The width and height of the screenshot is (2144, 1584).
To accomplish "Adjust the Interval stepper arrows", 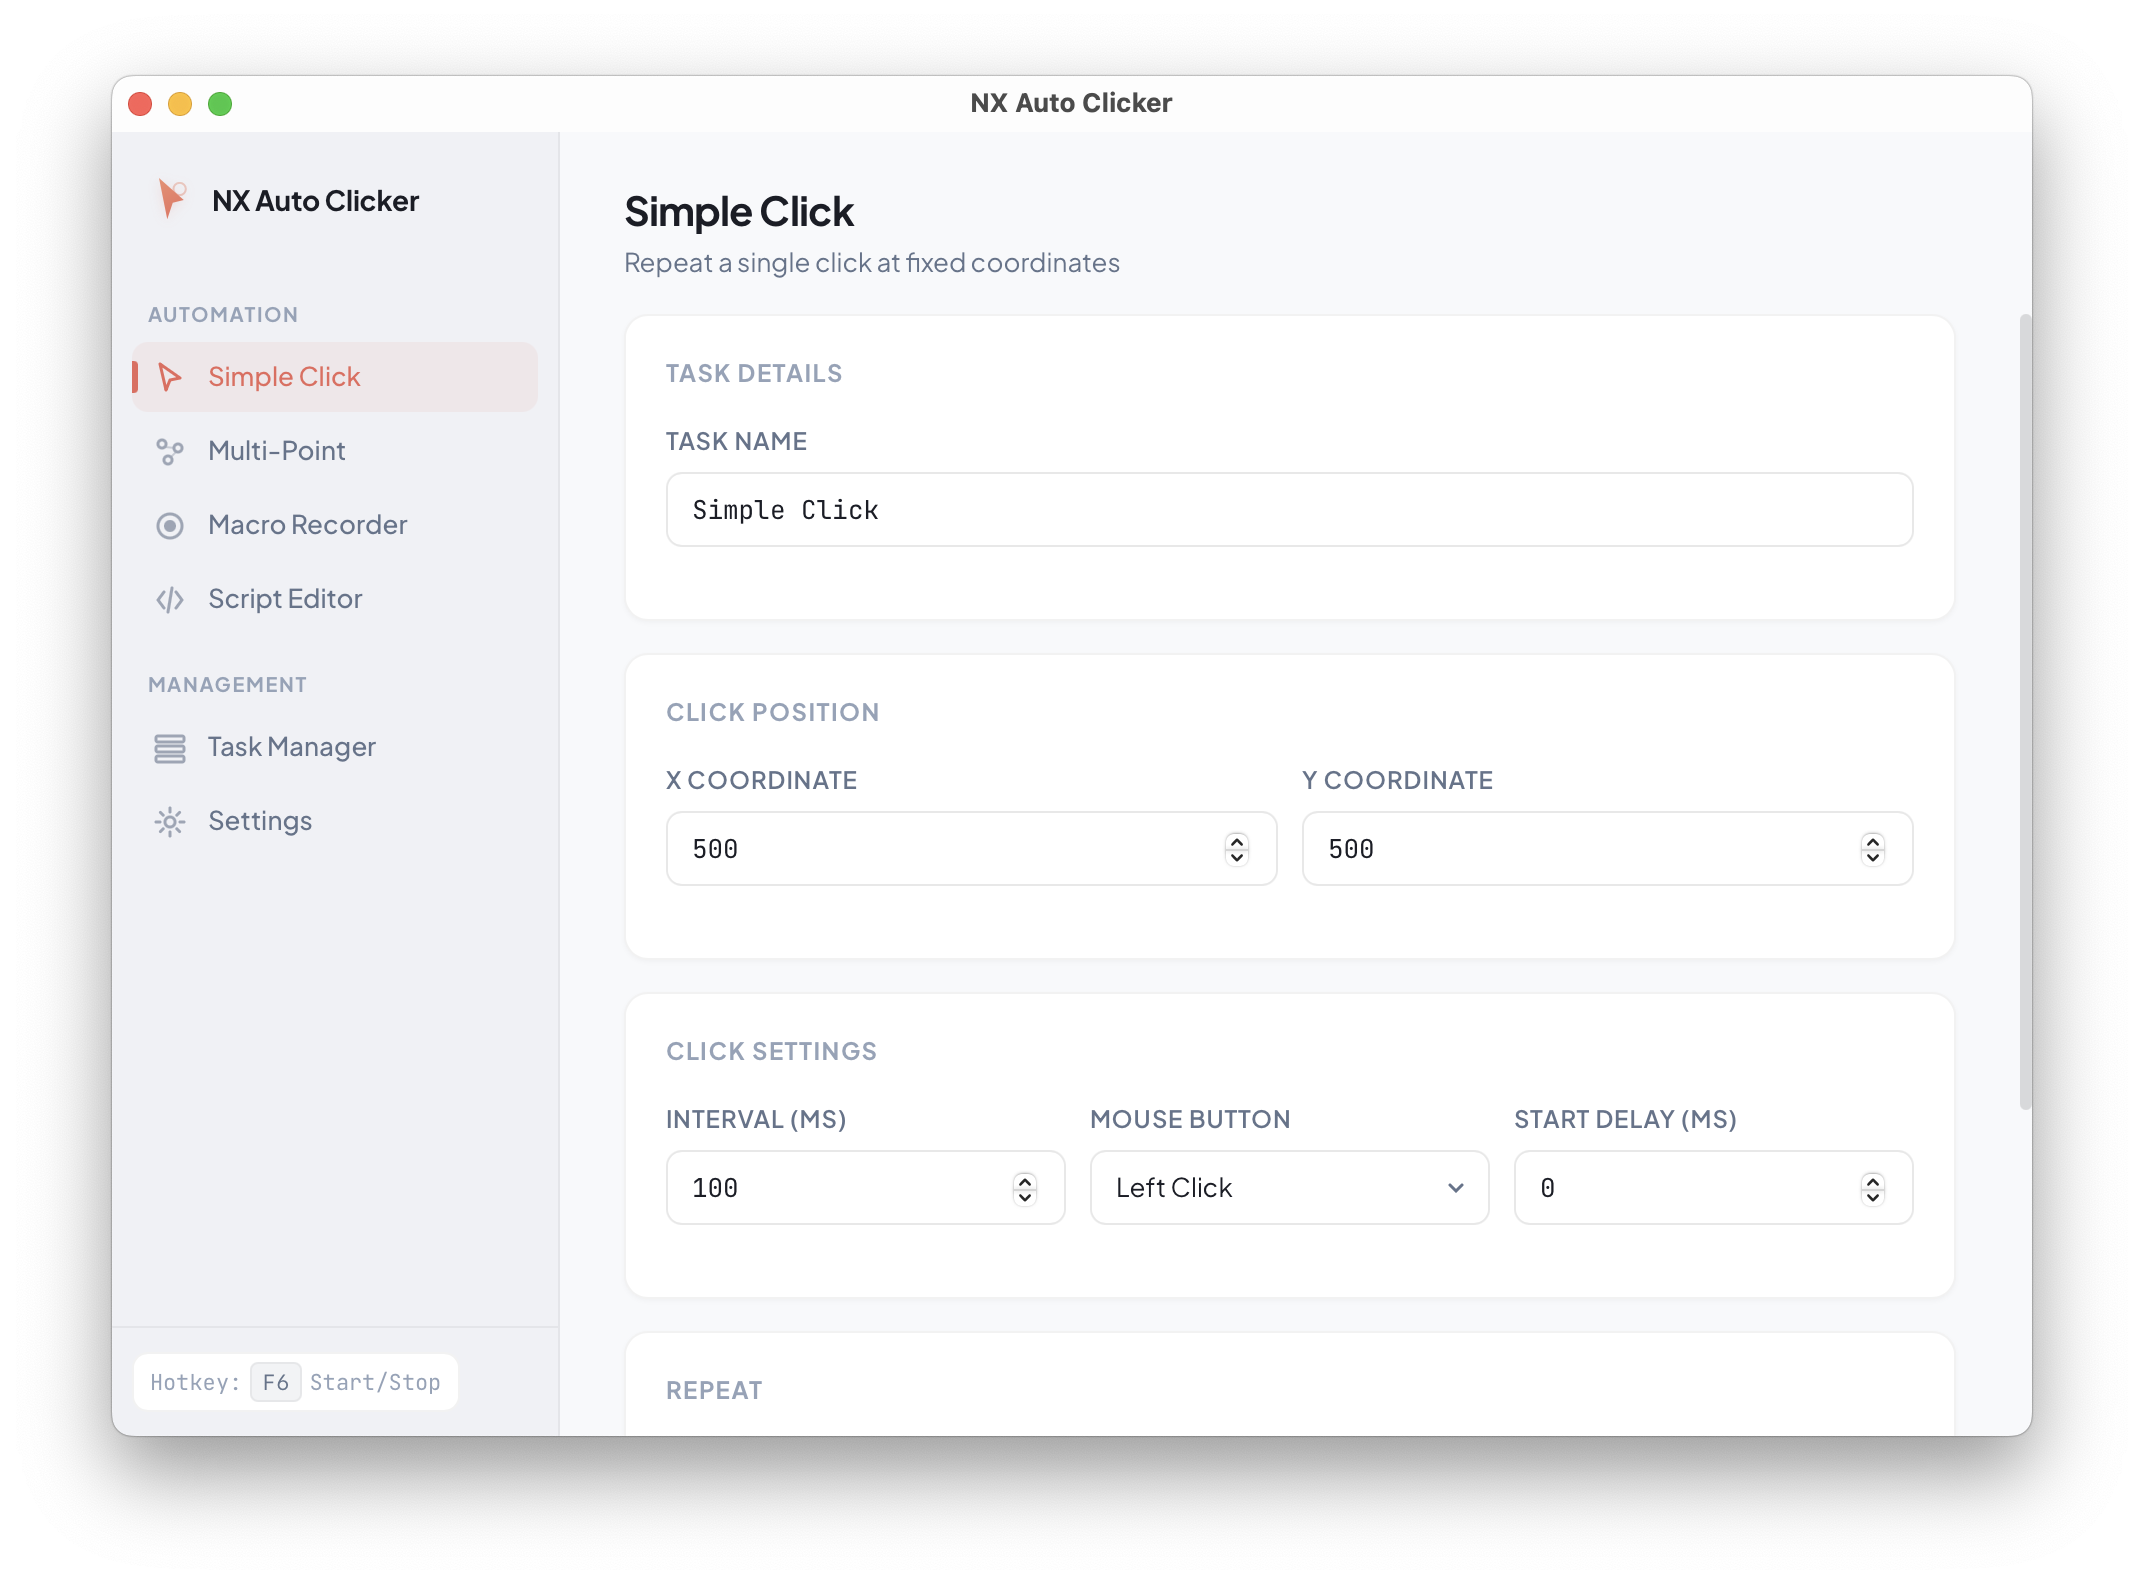I will pos(1025,1188).
